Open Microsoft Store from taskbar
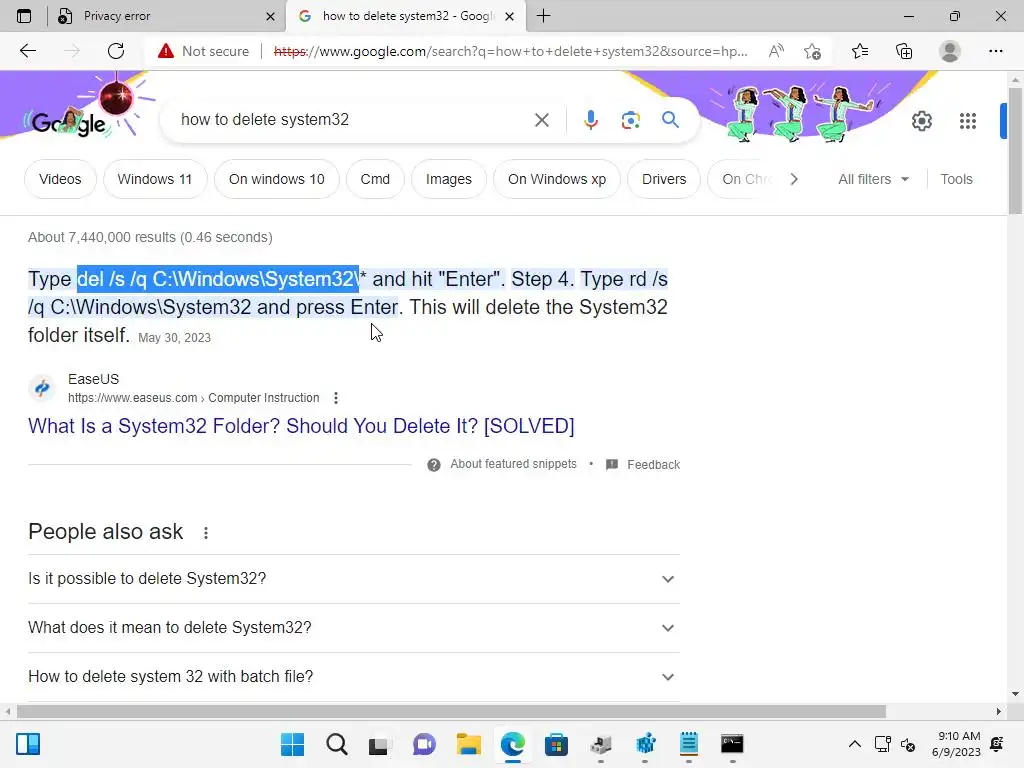Viewport: 1024px width, 768px height. (556, 744)
